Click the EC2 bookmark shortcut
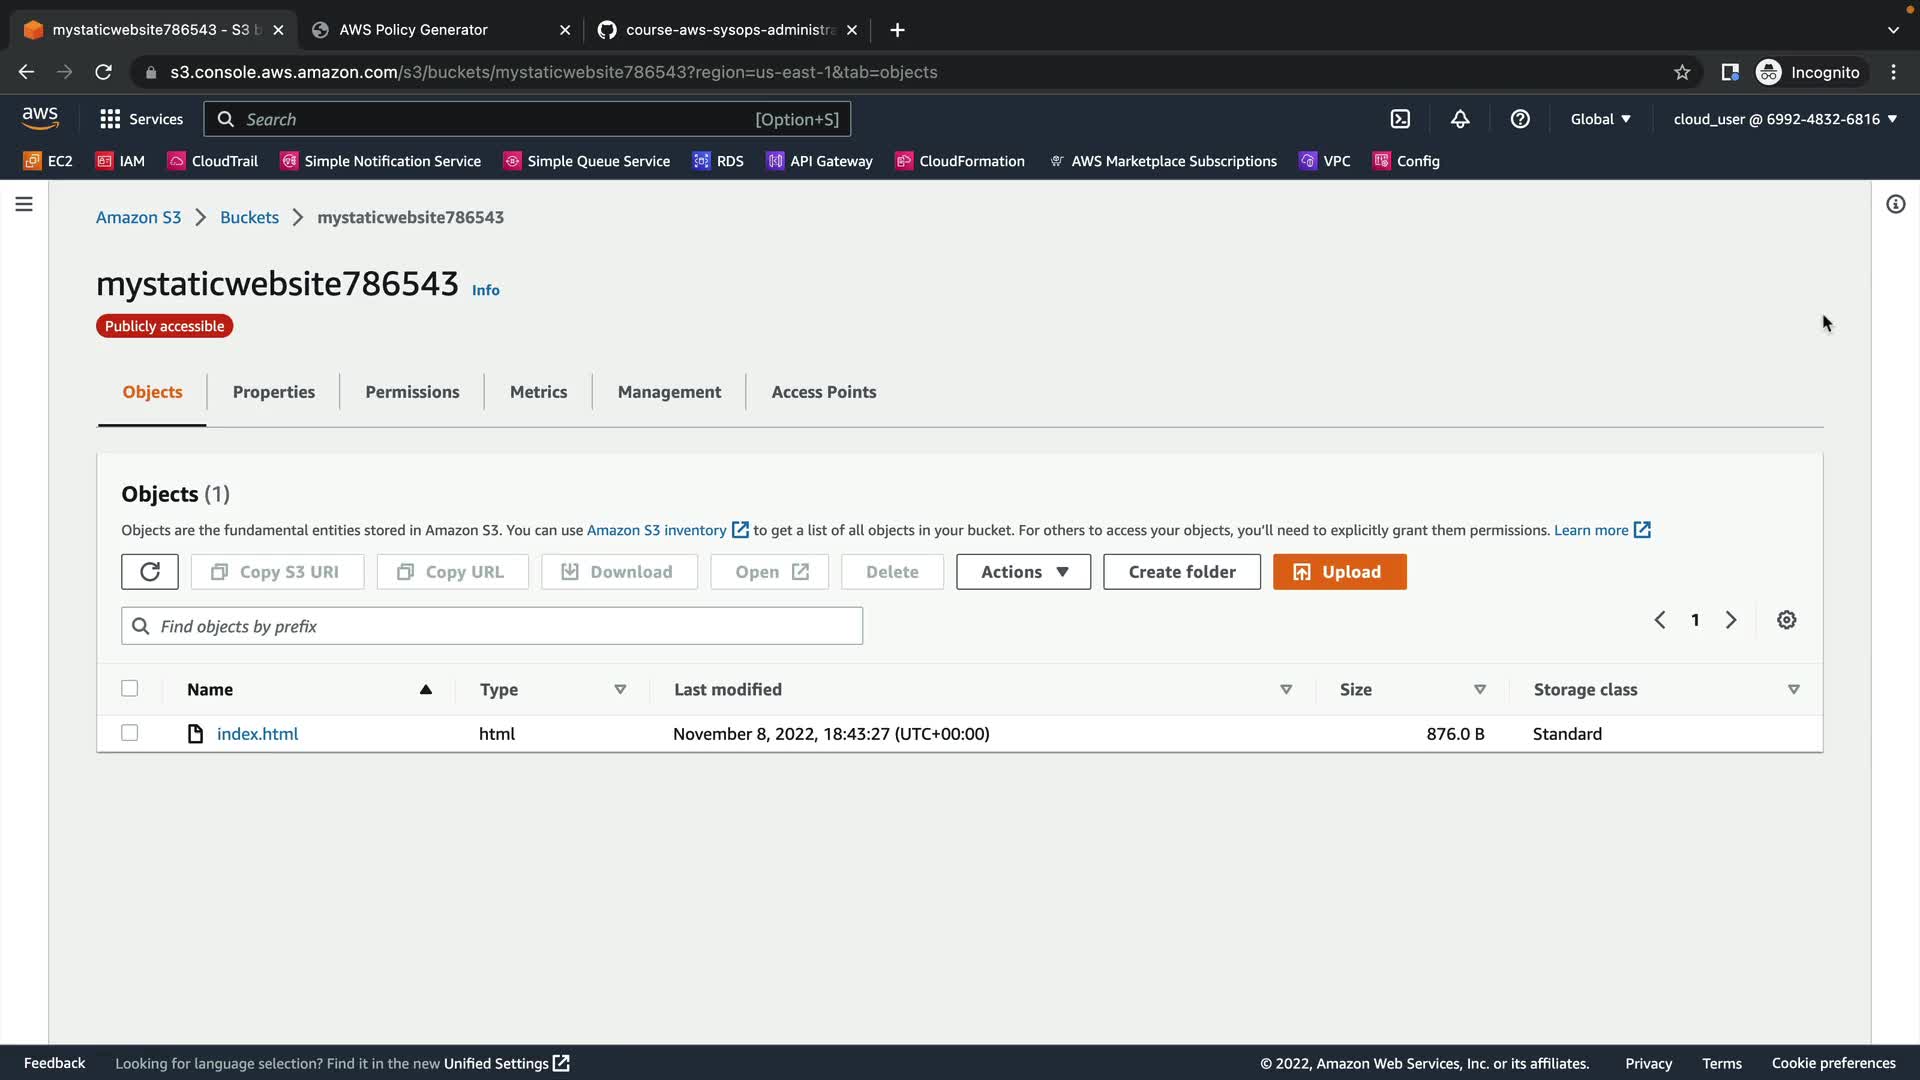Screen dimensions: 1920x1080 pyautogui.click(x=48, y=161)
